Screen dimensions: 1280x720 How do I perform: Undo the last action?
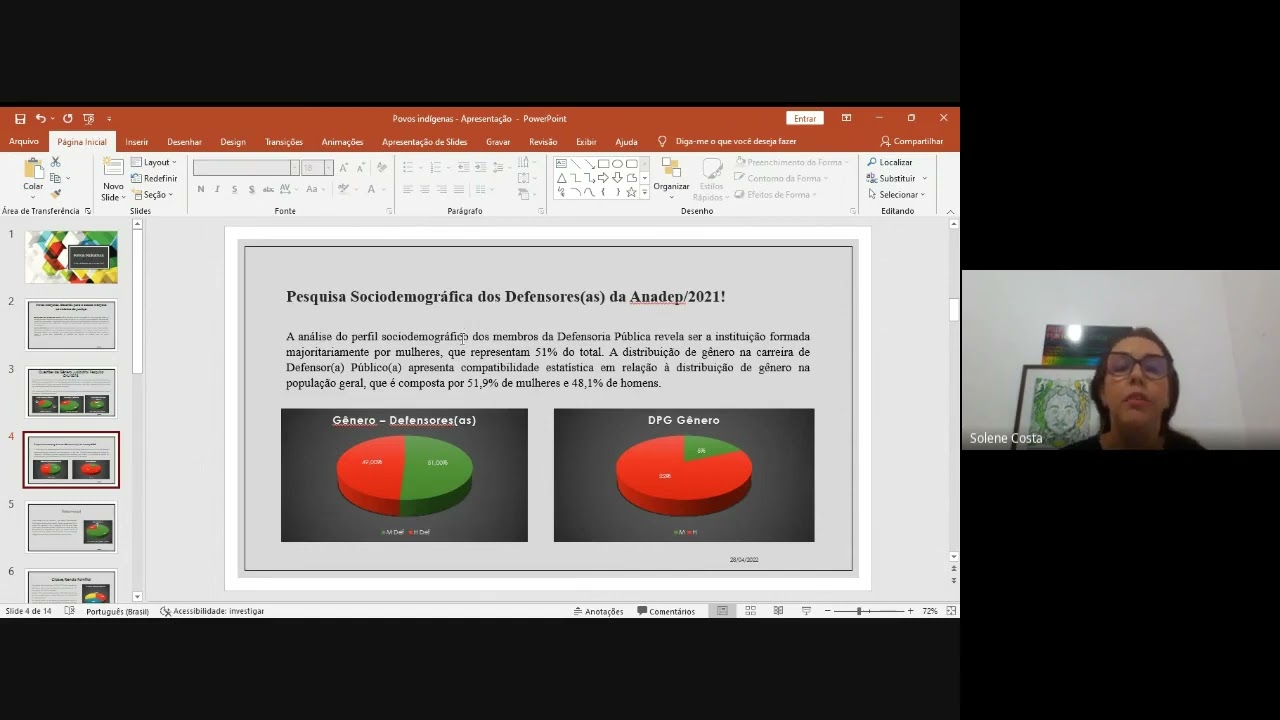pyautogui.click(x=41, y=118)
